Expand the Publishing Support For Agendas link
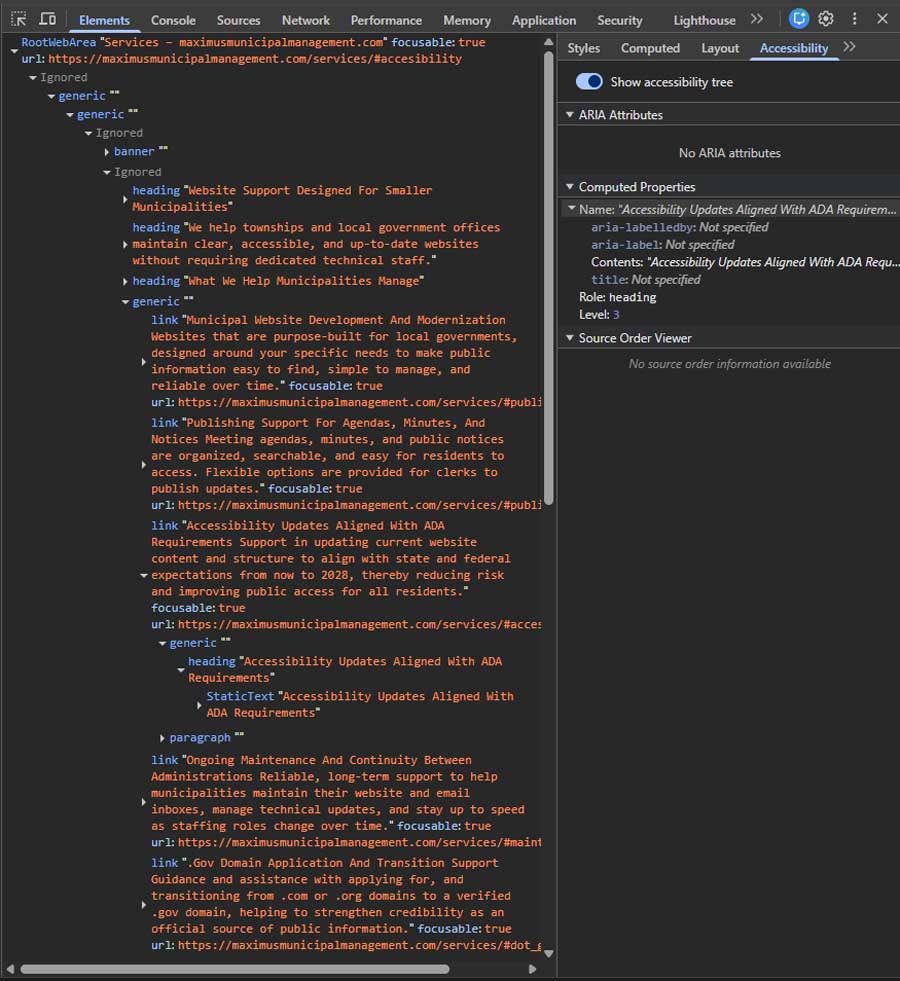900x981 pixels. point(144,464)
